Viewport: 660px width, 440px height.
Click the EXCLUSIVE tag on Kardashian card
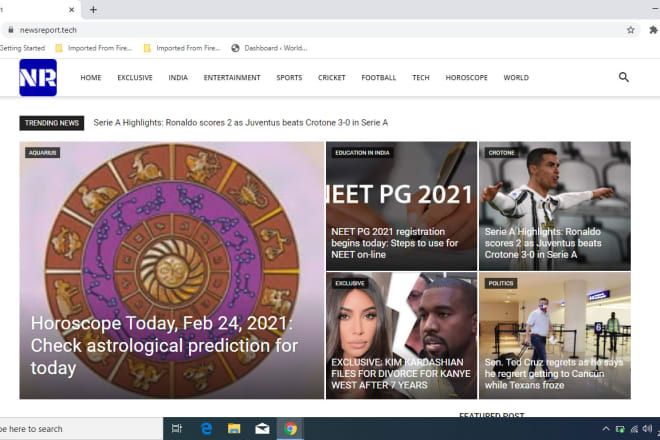pos(350,283)
